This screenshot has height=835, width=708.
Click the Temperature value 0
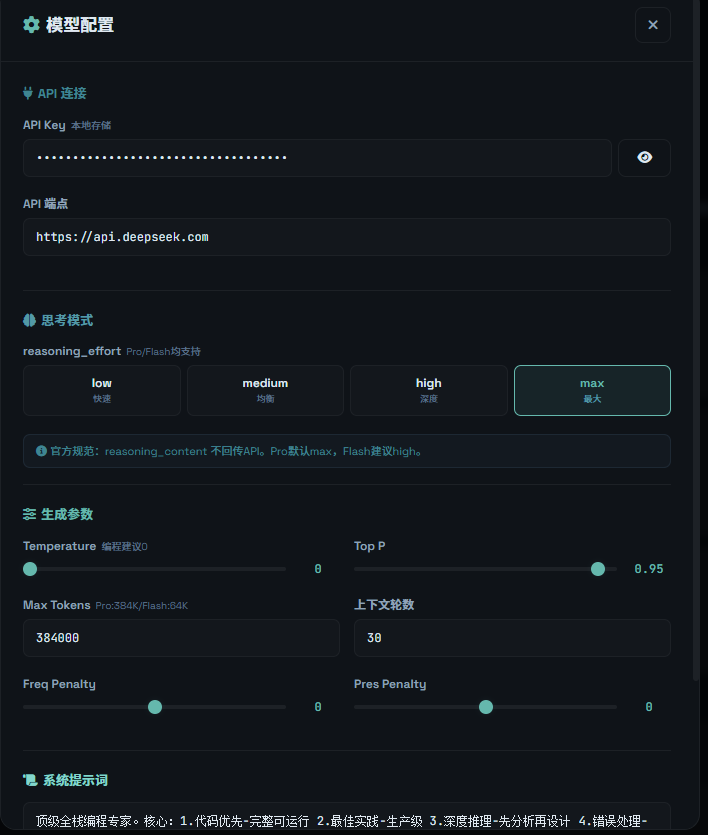pos(318,569)
